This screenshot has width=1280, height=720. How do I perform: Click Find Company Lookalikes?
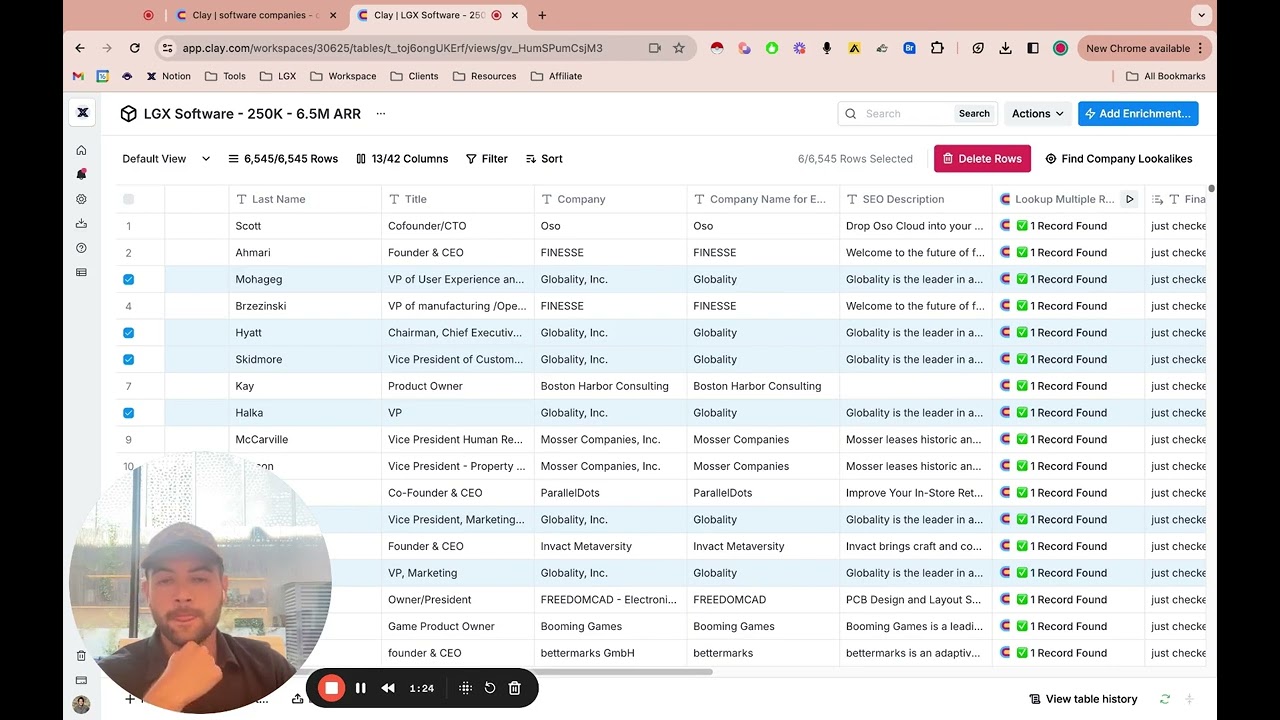[x=1118, y=158]
